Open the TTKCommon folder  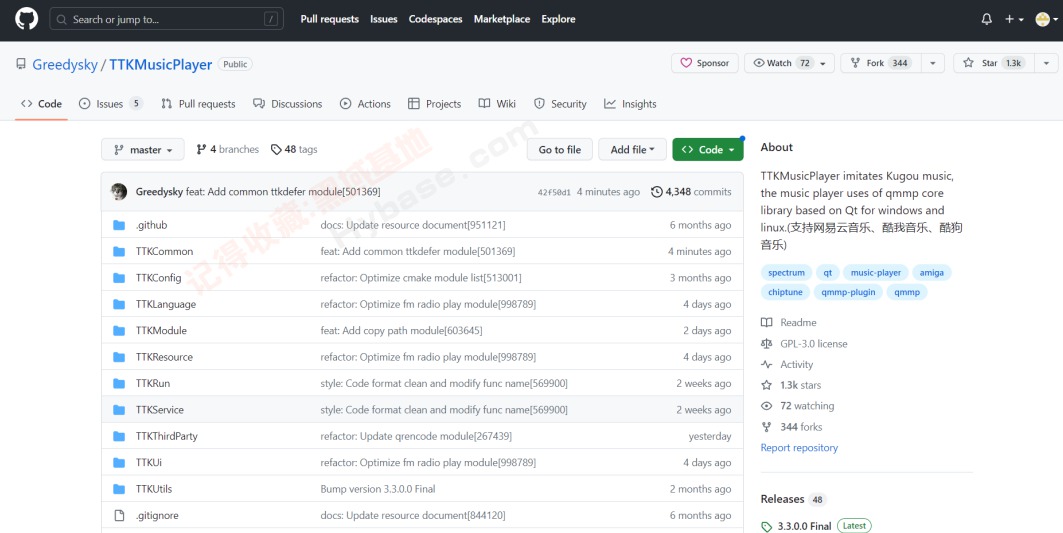[x=164, y=252]
